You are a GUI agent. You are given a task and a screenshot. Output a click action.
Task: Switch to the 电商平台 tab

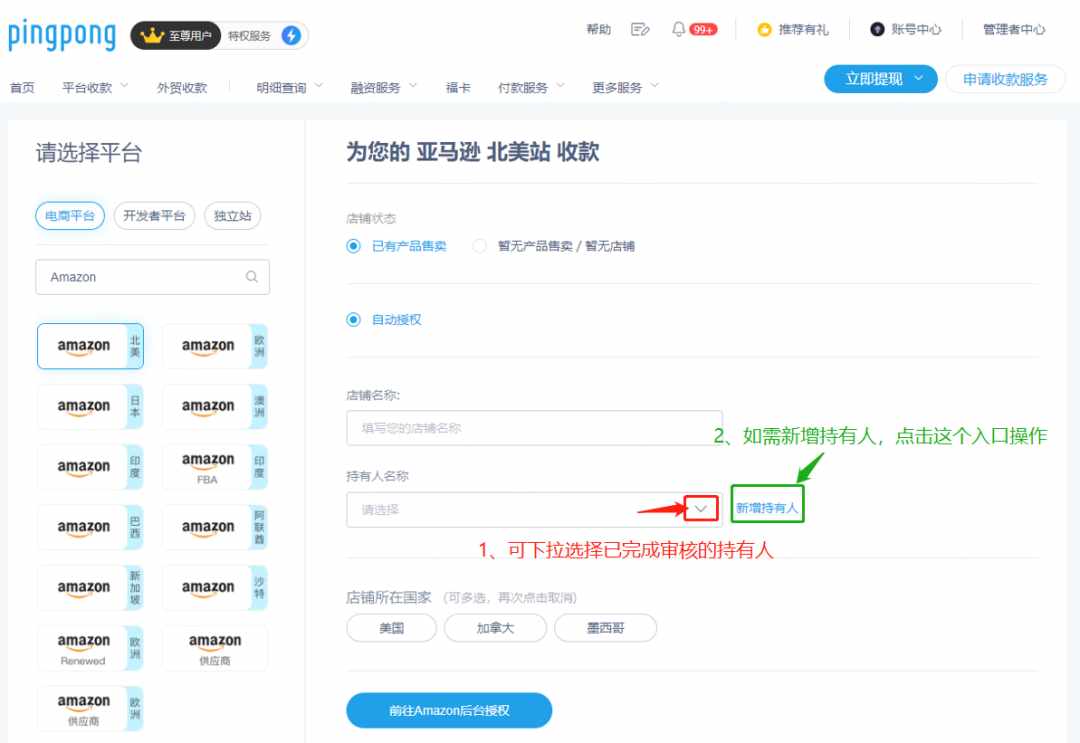[70, 216]
